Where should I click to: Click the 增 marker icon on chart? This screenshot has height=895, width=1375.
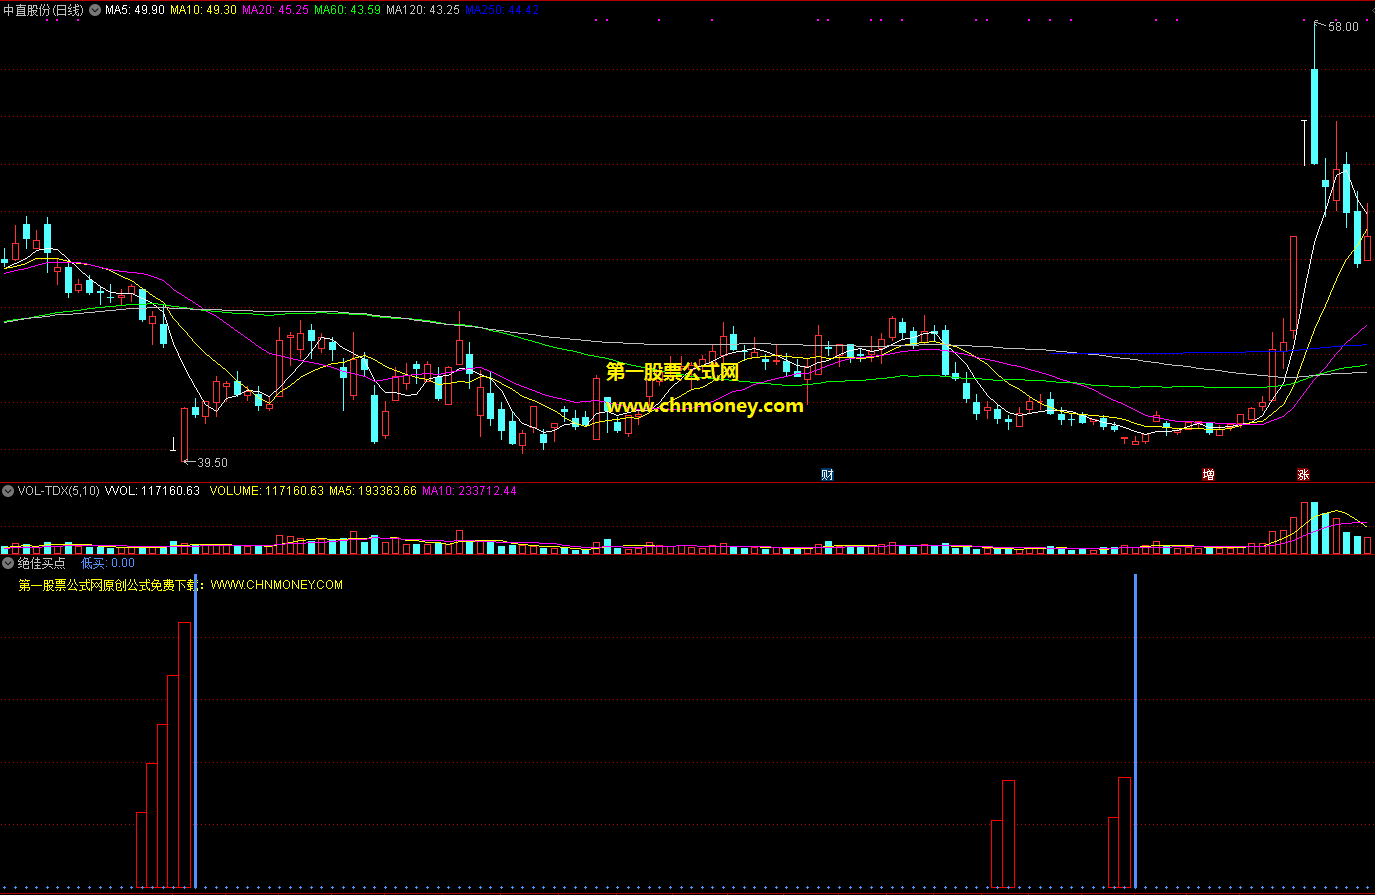tap(1208, 474)
